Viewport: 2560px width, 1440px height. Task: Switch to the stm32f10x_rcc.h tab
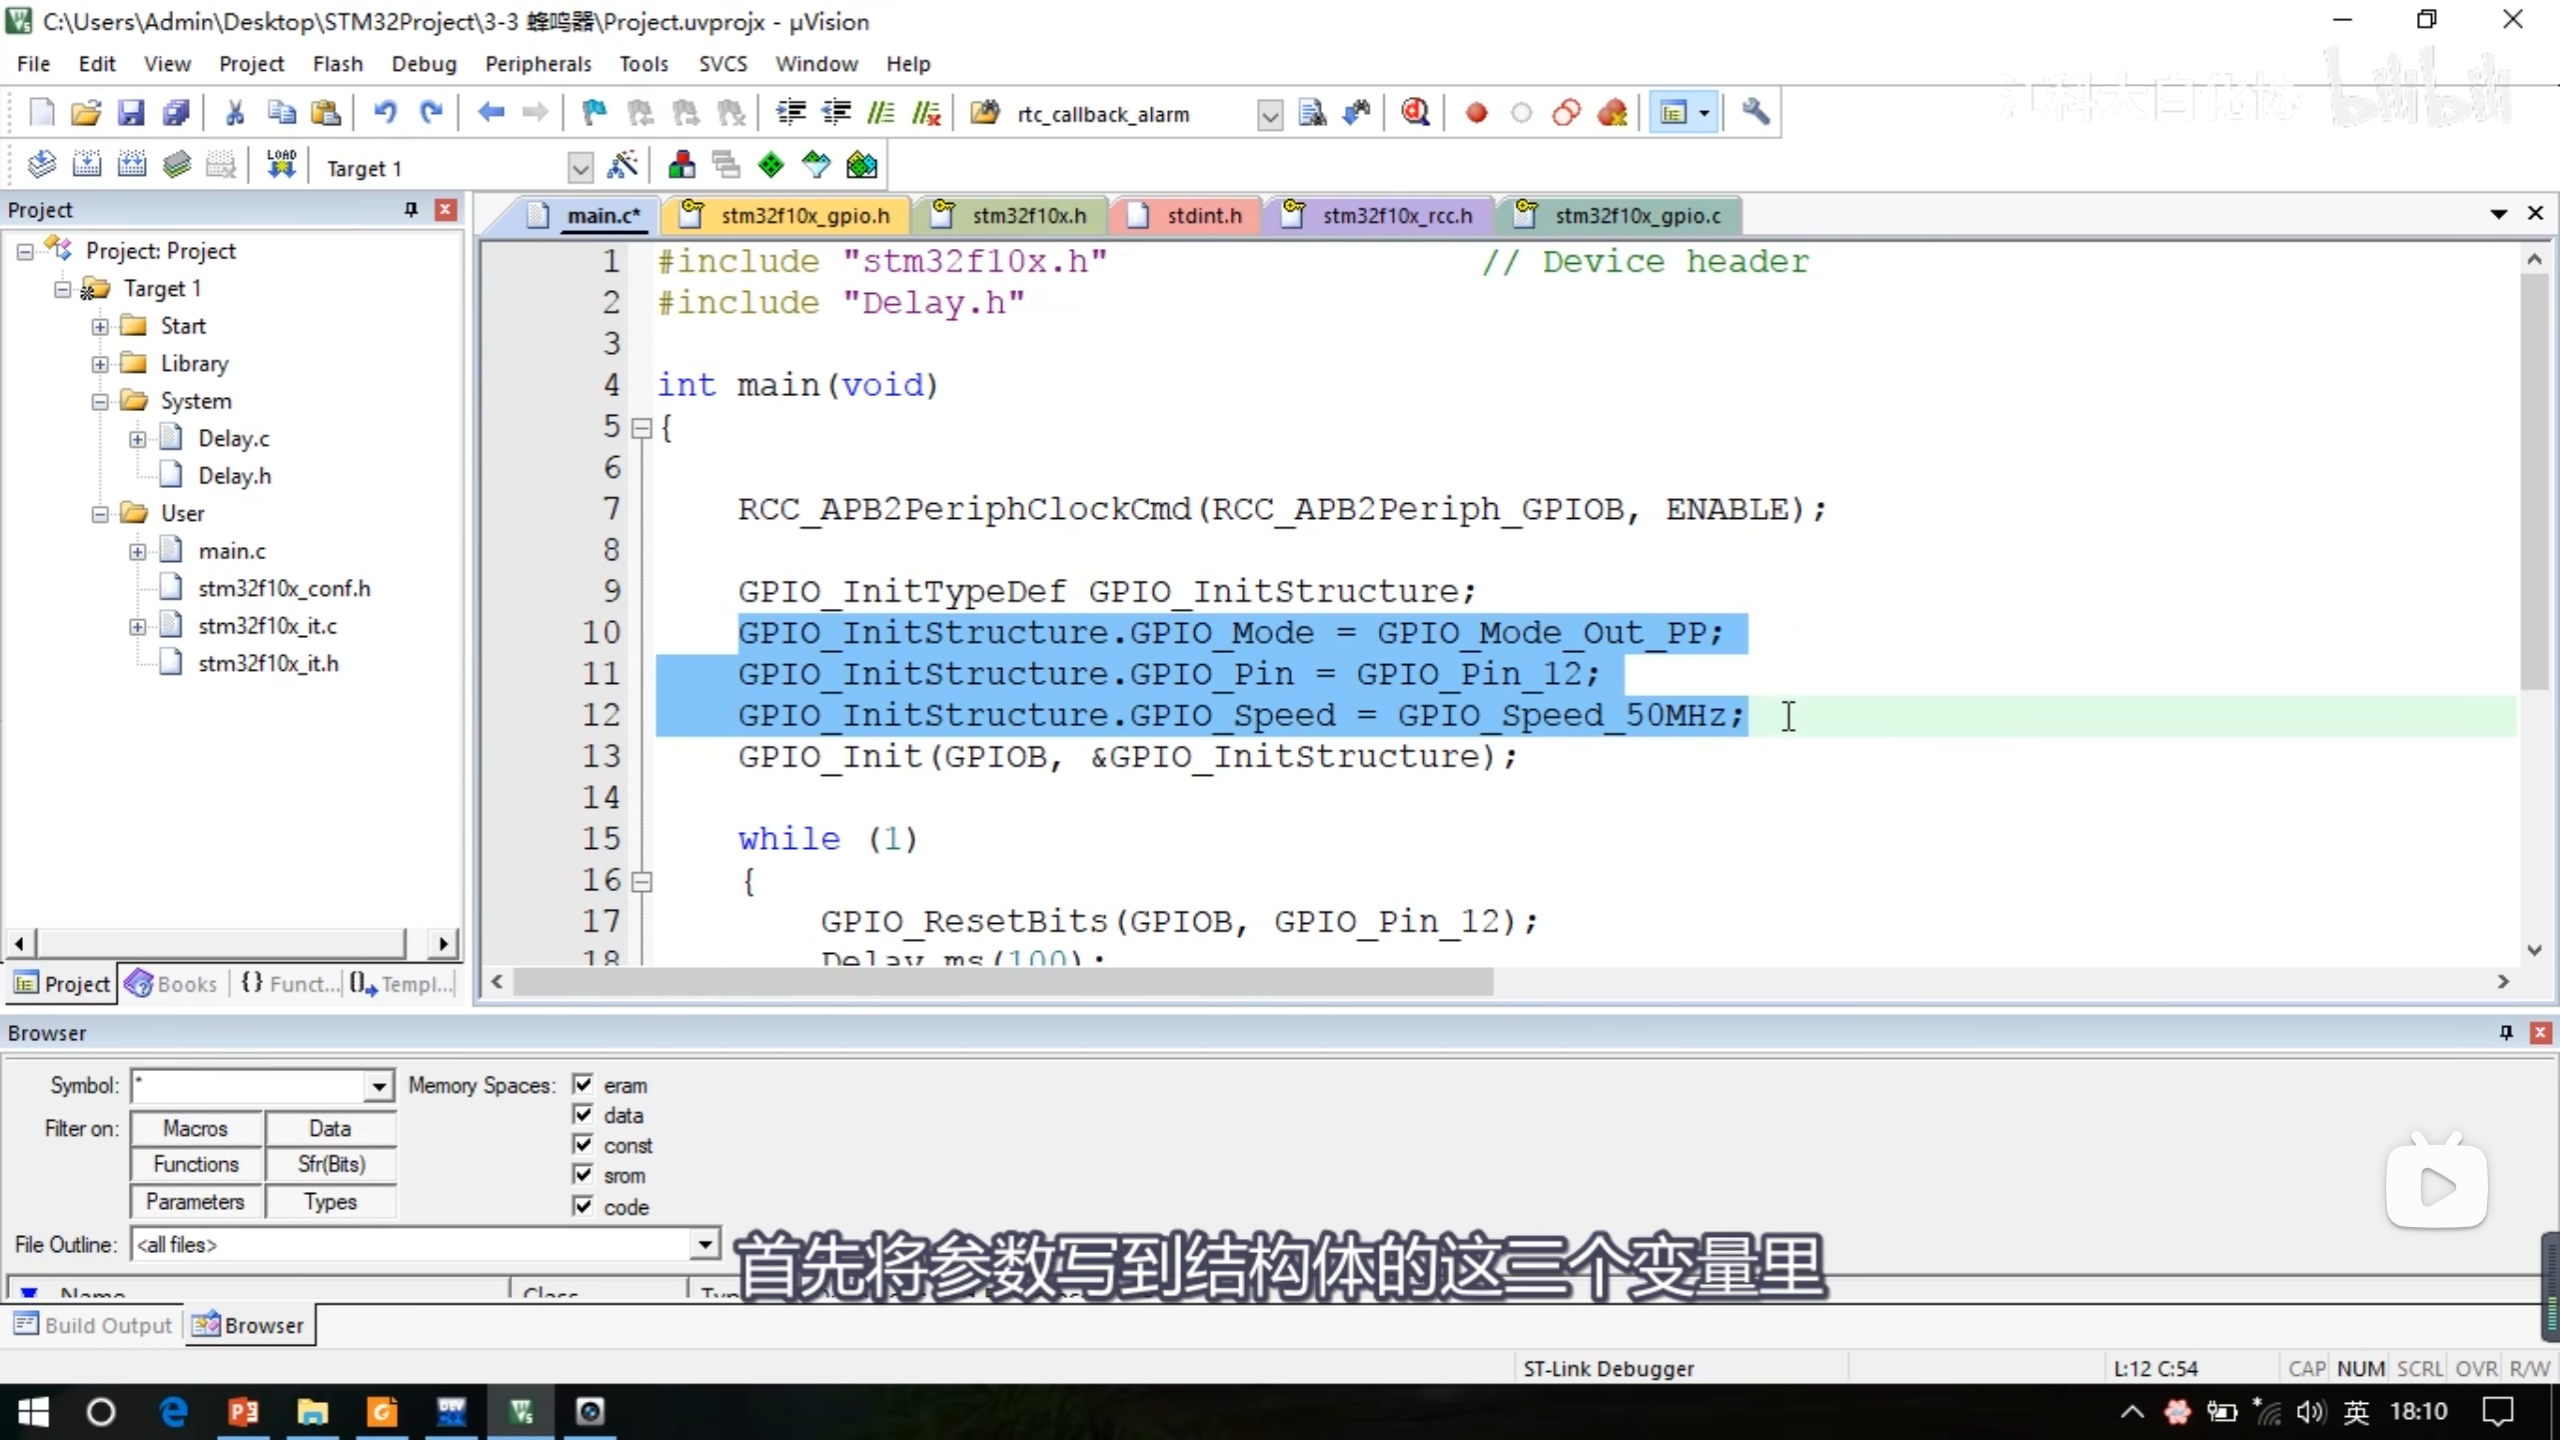[x=1396, y=216]
